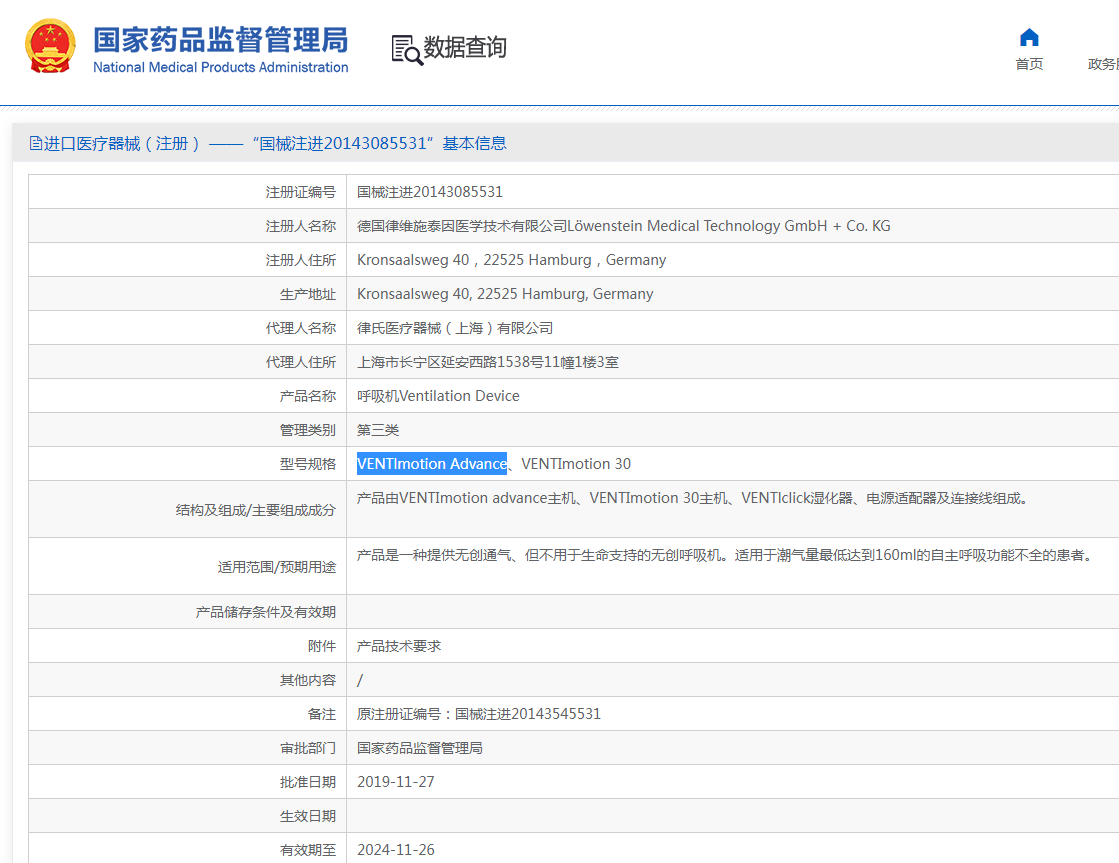Image resolution: width=1119 pixels, height=863 pixels.
Task: Click the 批准日期 row label
Action: 308,782
